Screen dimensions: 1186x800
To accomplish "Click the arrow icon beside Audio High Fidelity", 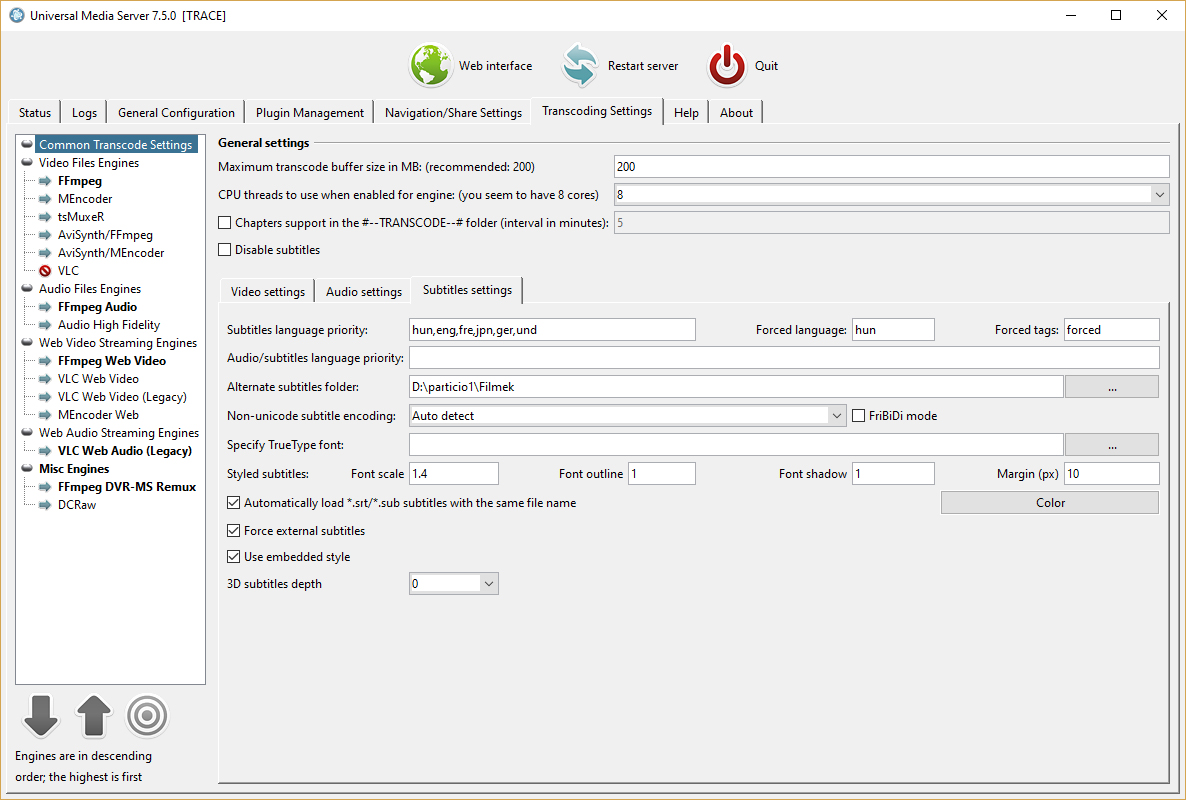I will pyautogui.click(x=45, y=325).
